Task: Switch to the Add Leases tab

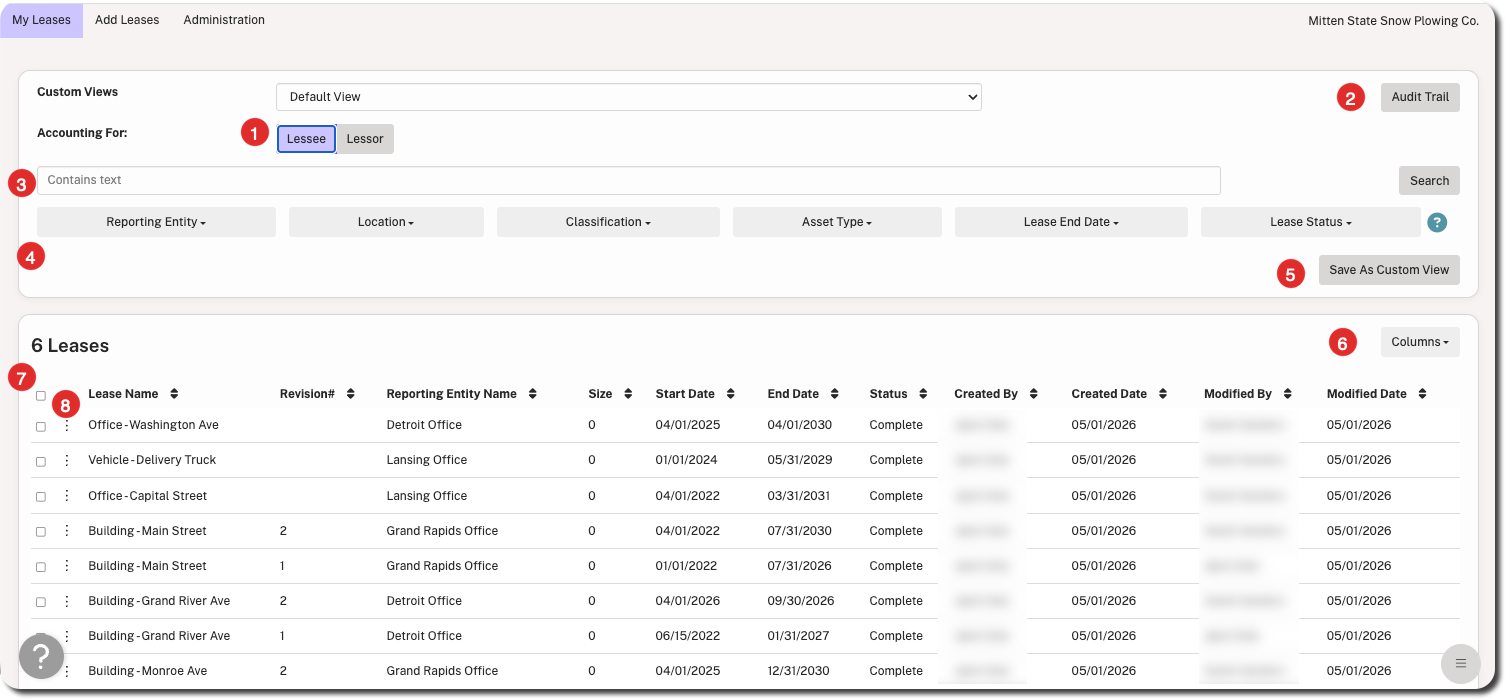Action: [127, 20]
